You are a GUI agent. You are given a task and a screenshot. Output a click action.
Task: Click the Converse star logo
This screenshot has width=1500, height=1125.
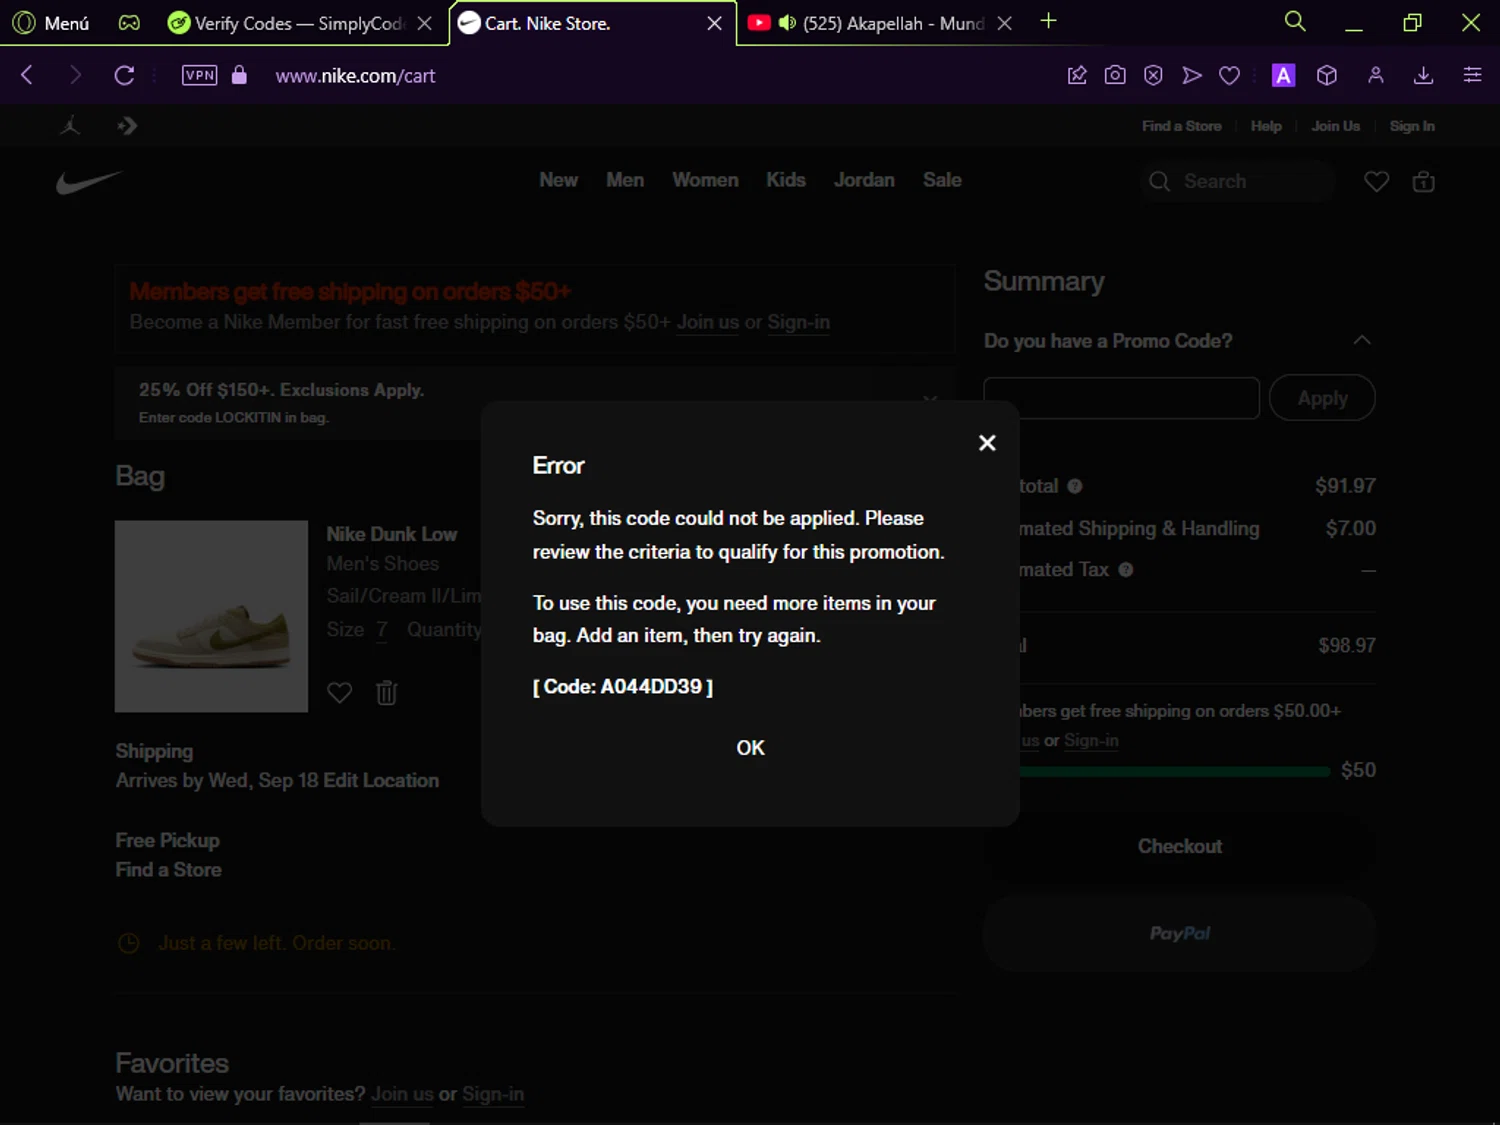coord(127,126)
